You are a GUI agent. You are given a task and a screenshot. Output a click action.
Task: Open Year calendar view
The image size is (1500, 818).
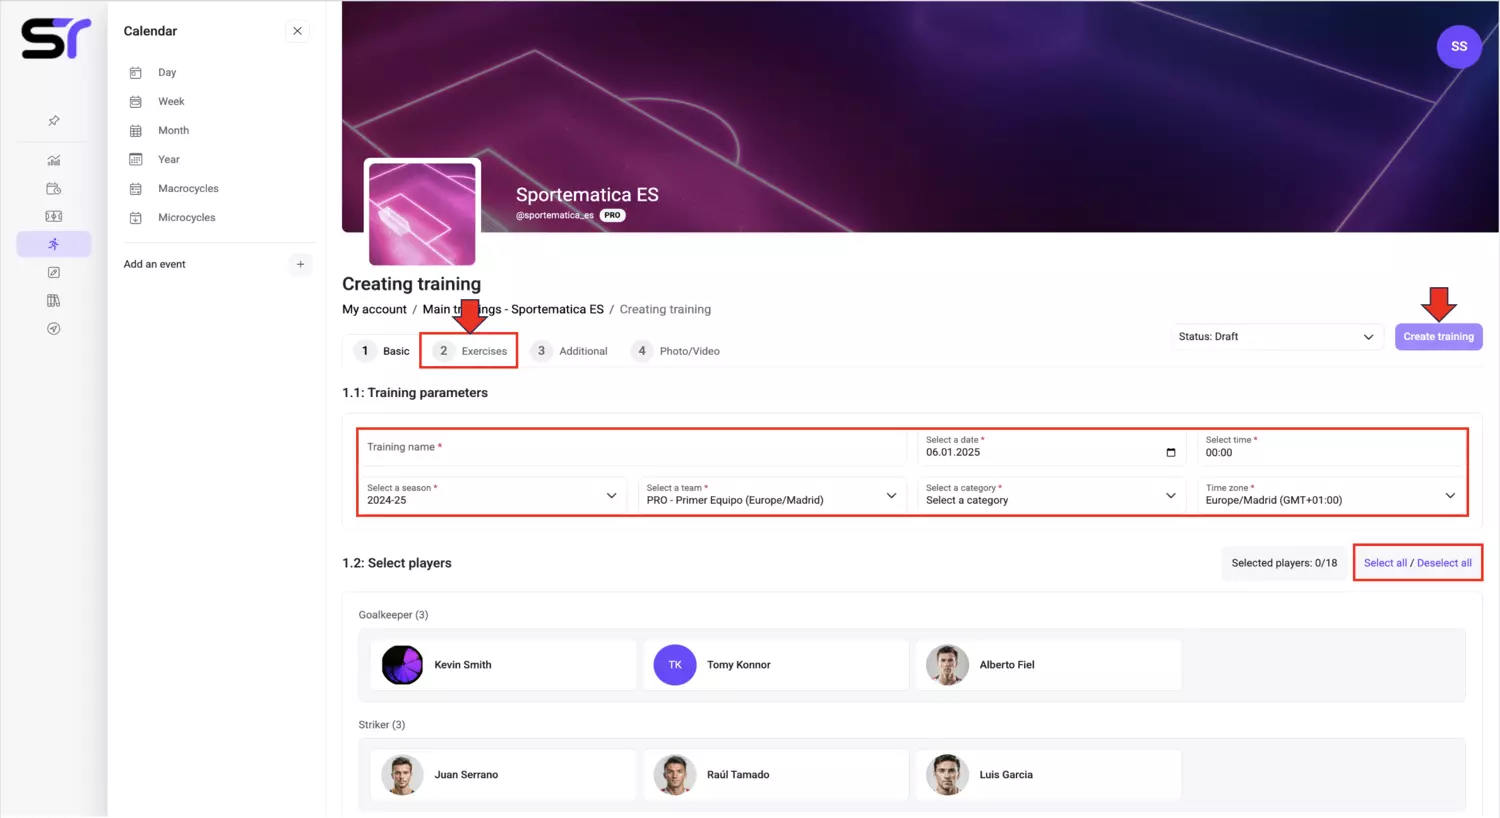tap(169, 159)
